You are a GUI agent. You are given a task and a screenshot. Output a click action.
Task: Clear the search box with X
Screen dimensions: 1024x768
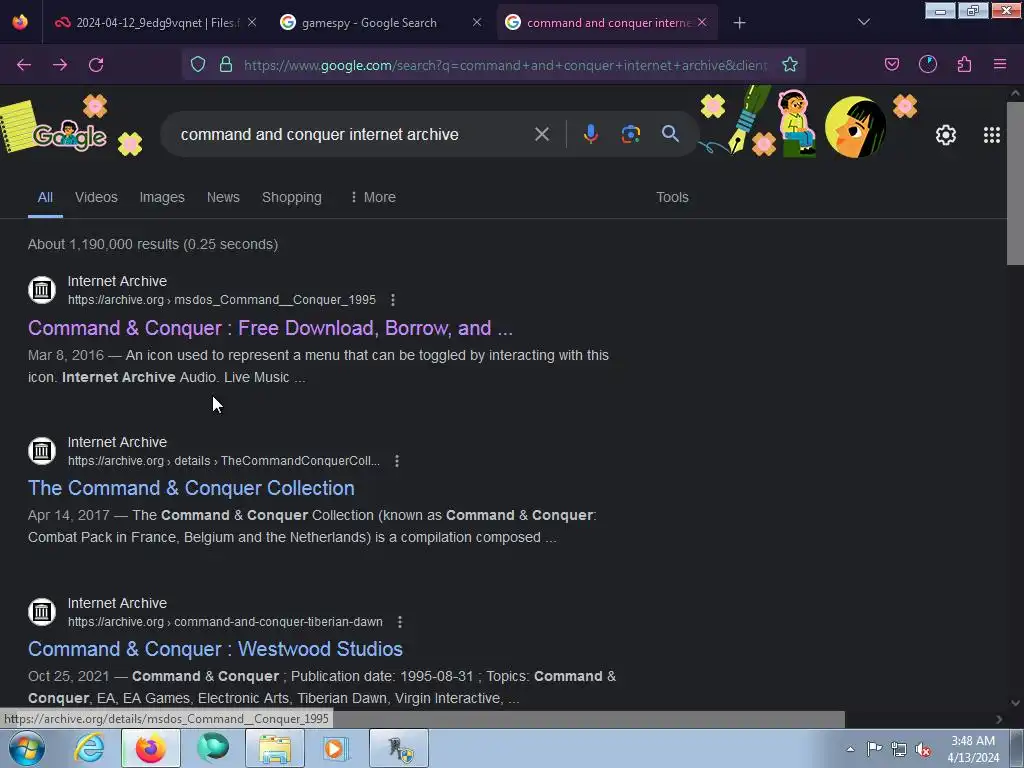[x=541, y=134]
